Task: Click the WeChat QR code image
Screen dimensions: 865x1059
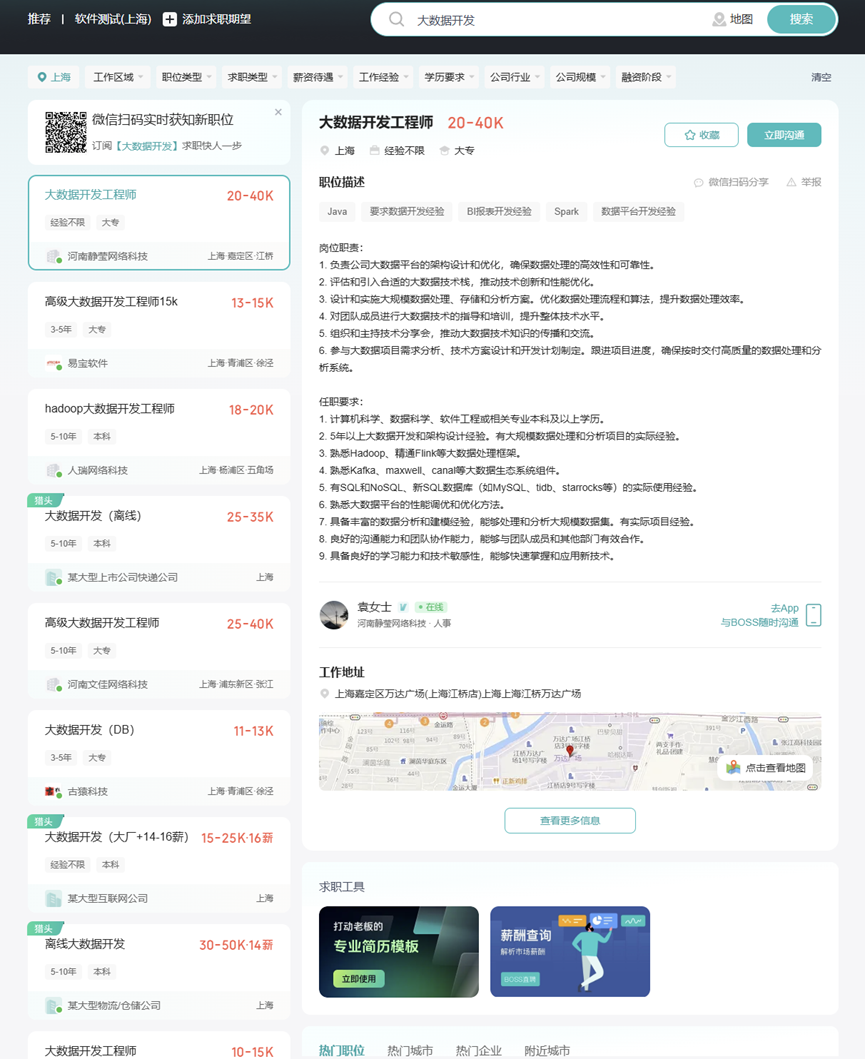Action: [x=65, y=132]
